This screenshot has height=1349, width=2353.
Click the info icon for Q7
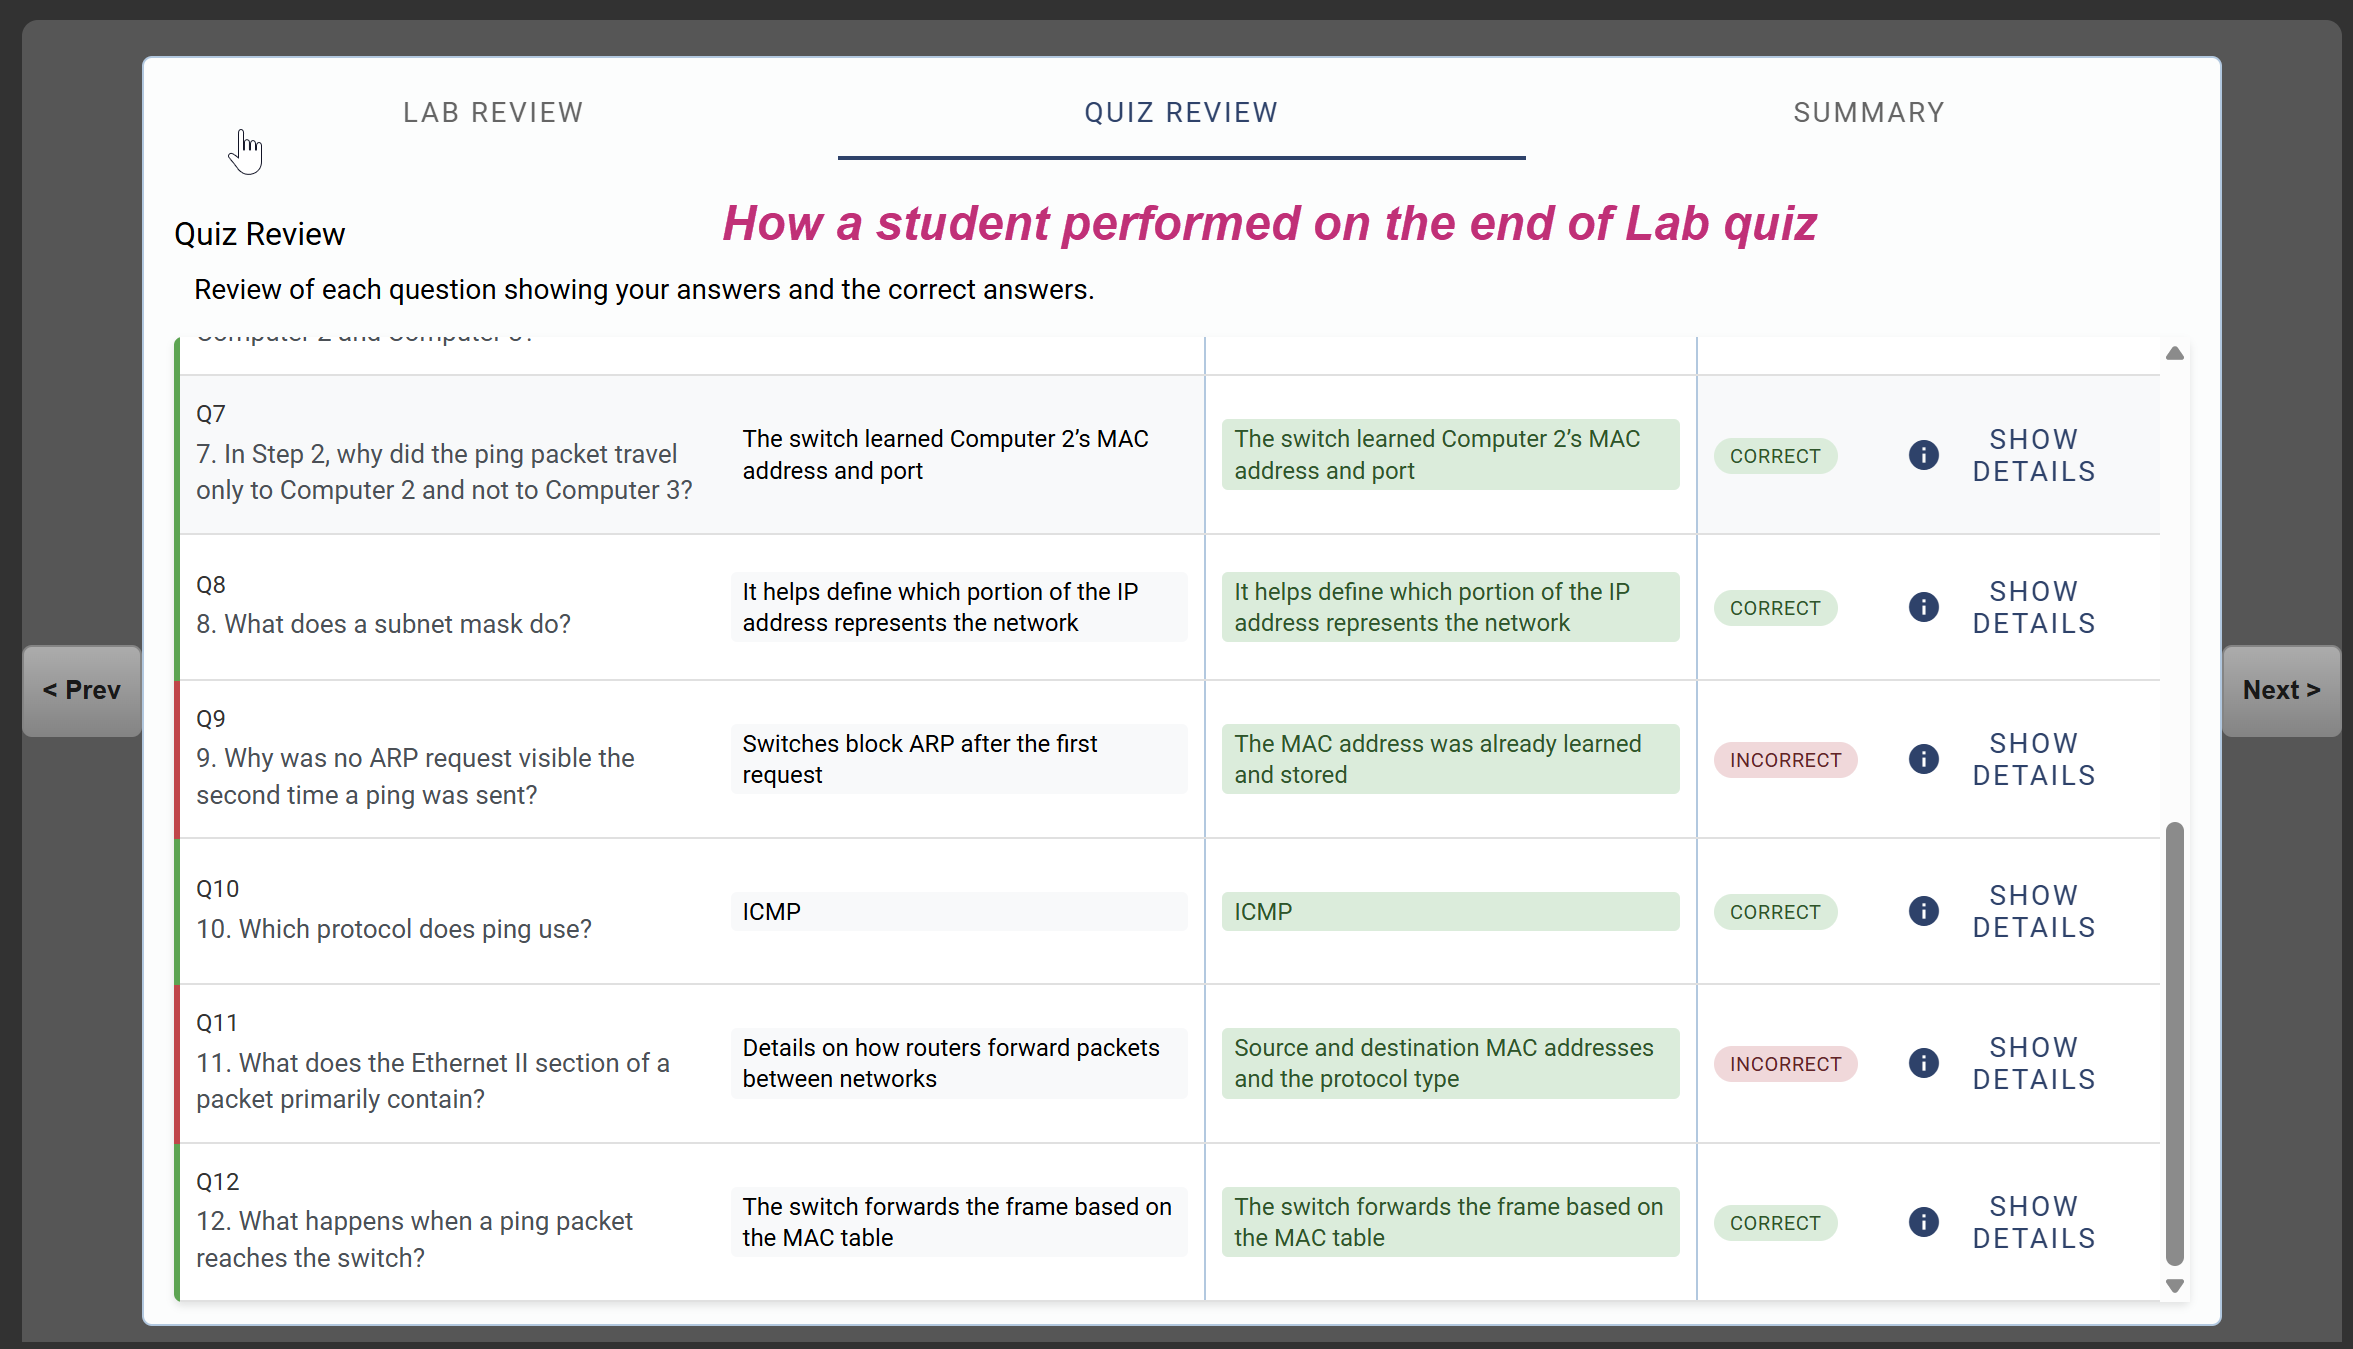pos(1923,456)
